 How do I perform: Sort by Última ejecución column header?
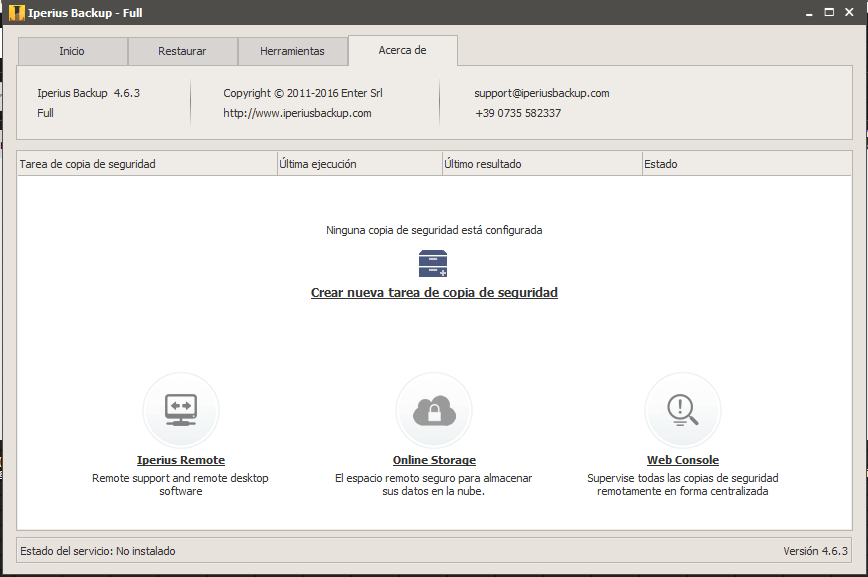tap(360, 164)
